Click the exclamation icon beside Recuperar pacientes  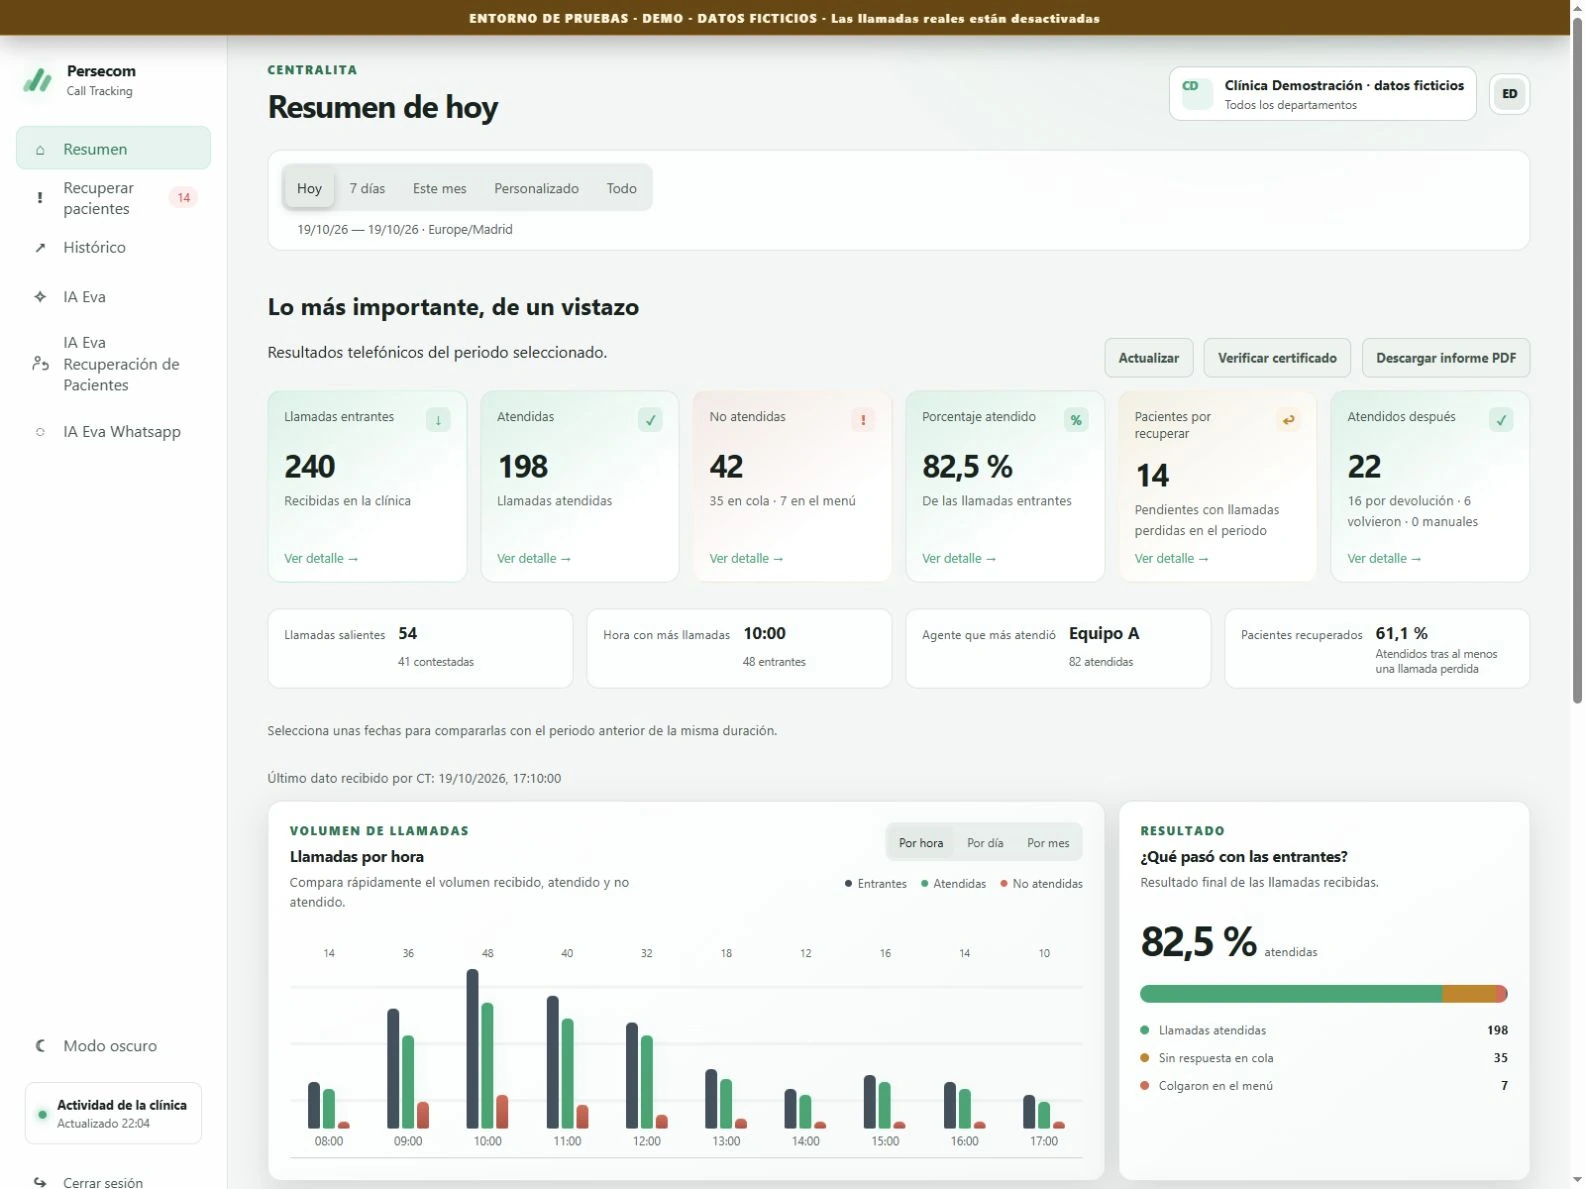pyautogui.click(x=40, y=198)
